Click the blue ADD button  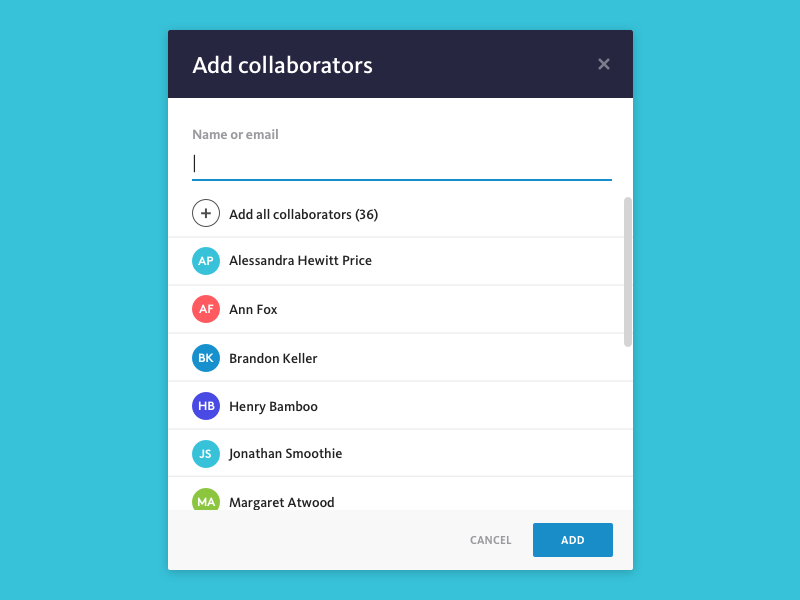(x=572, y=540)
